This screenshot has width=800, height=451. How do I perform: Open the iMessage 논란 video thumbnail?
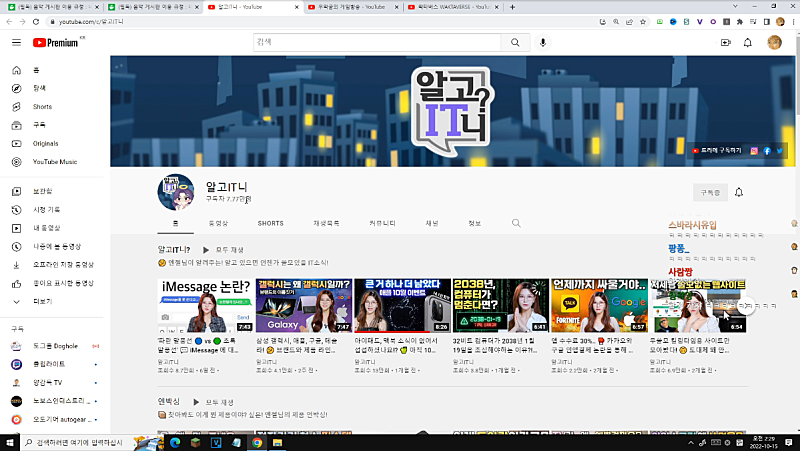[205, 305]
